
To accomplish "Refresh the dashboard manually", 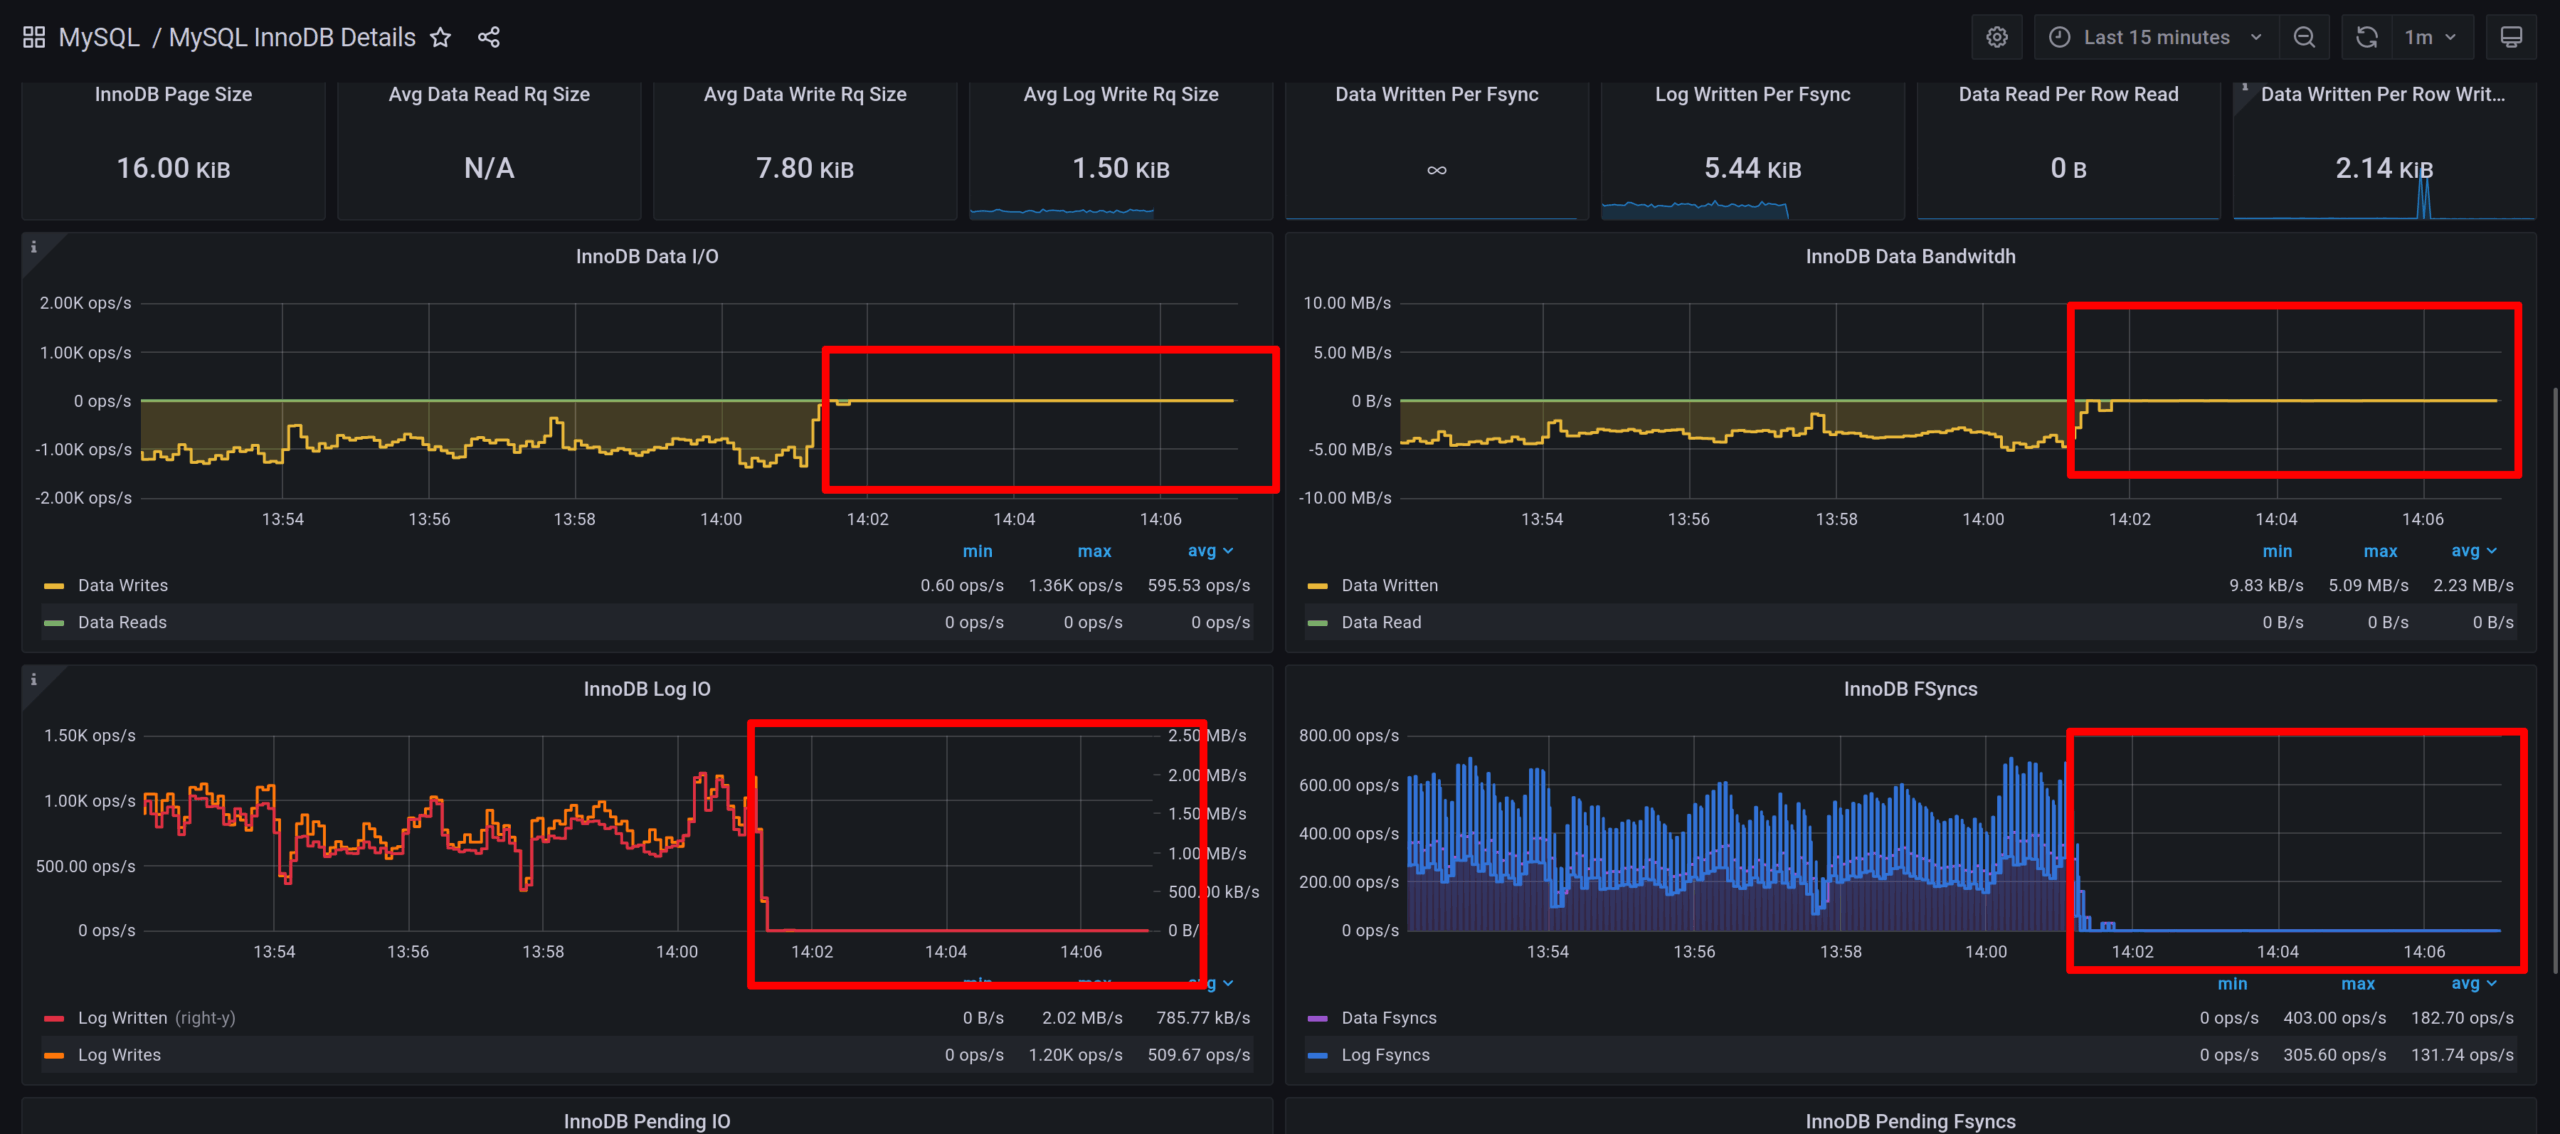I will pyautogui.click(x=2366, y=36).
